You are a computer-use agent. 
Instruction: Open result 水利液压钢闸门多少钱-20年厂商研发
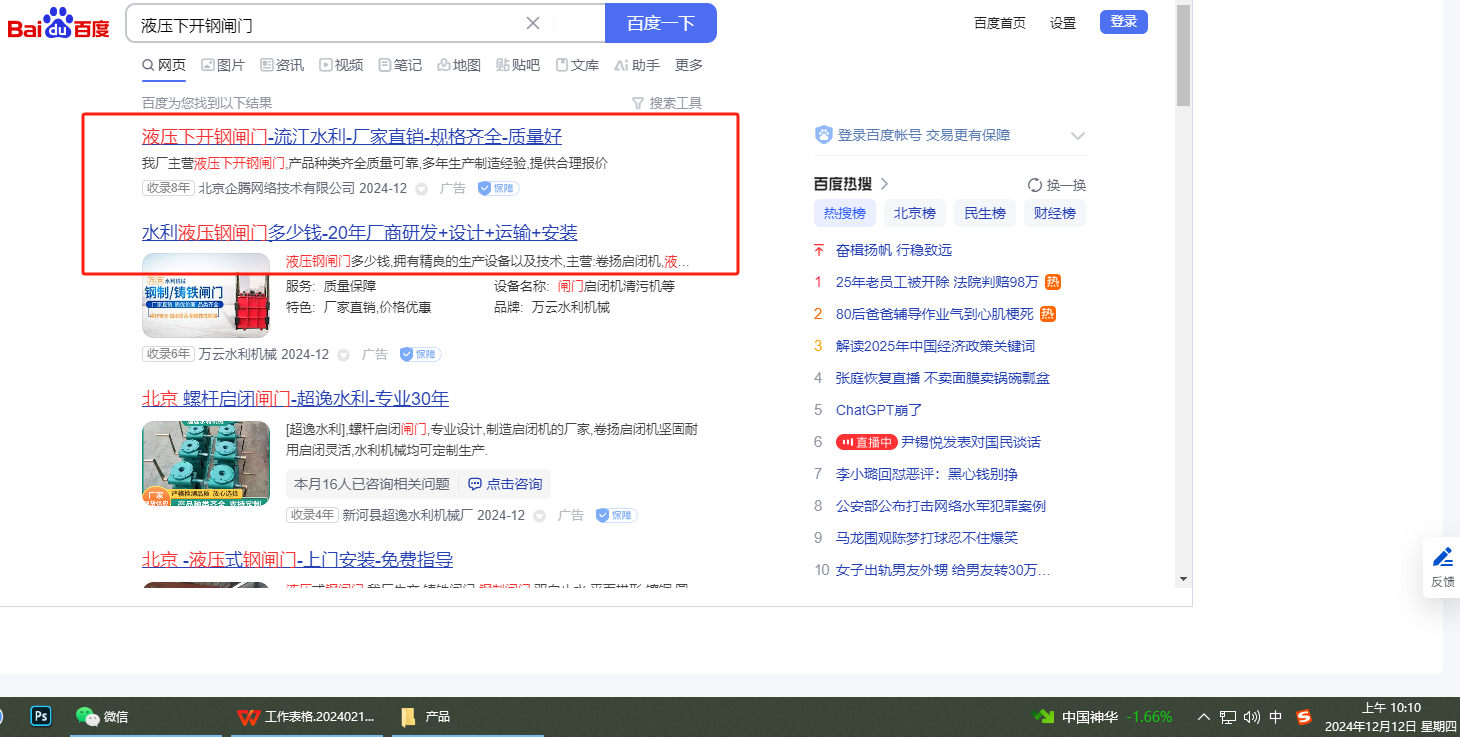point(360,233)
